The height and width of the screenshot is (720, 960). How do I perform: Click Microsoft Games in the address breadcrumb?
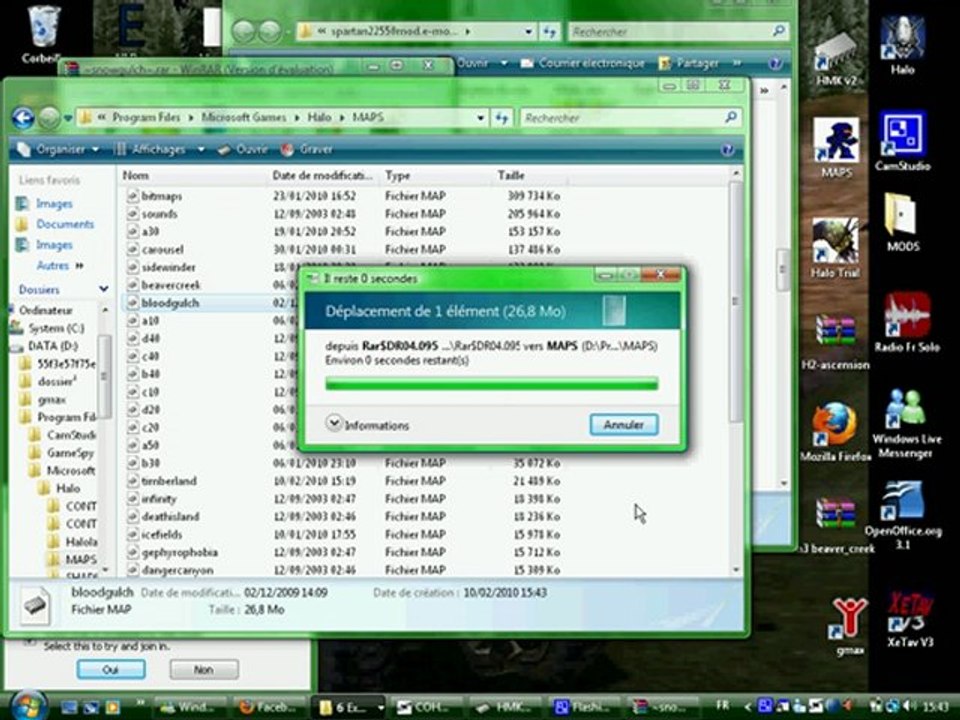[x=244, y=117]
